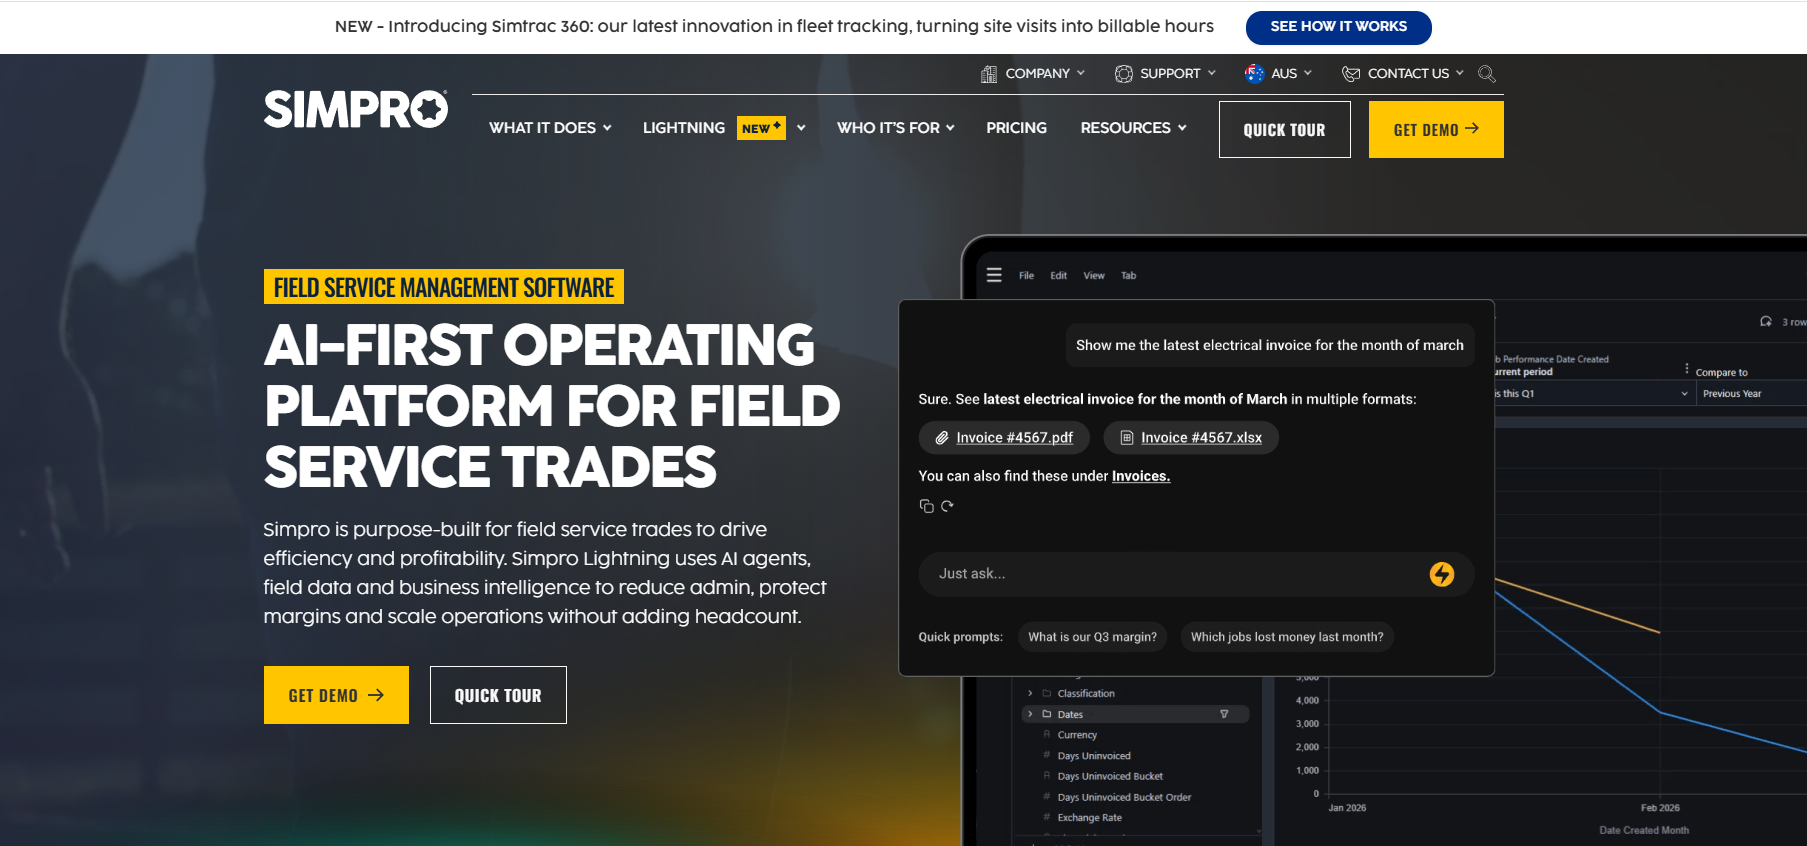Expand the Lightning NEW menu
1807x846 pixels.
(x=724, y=128)
